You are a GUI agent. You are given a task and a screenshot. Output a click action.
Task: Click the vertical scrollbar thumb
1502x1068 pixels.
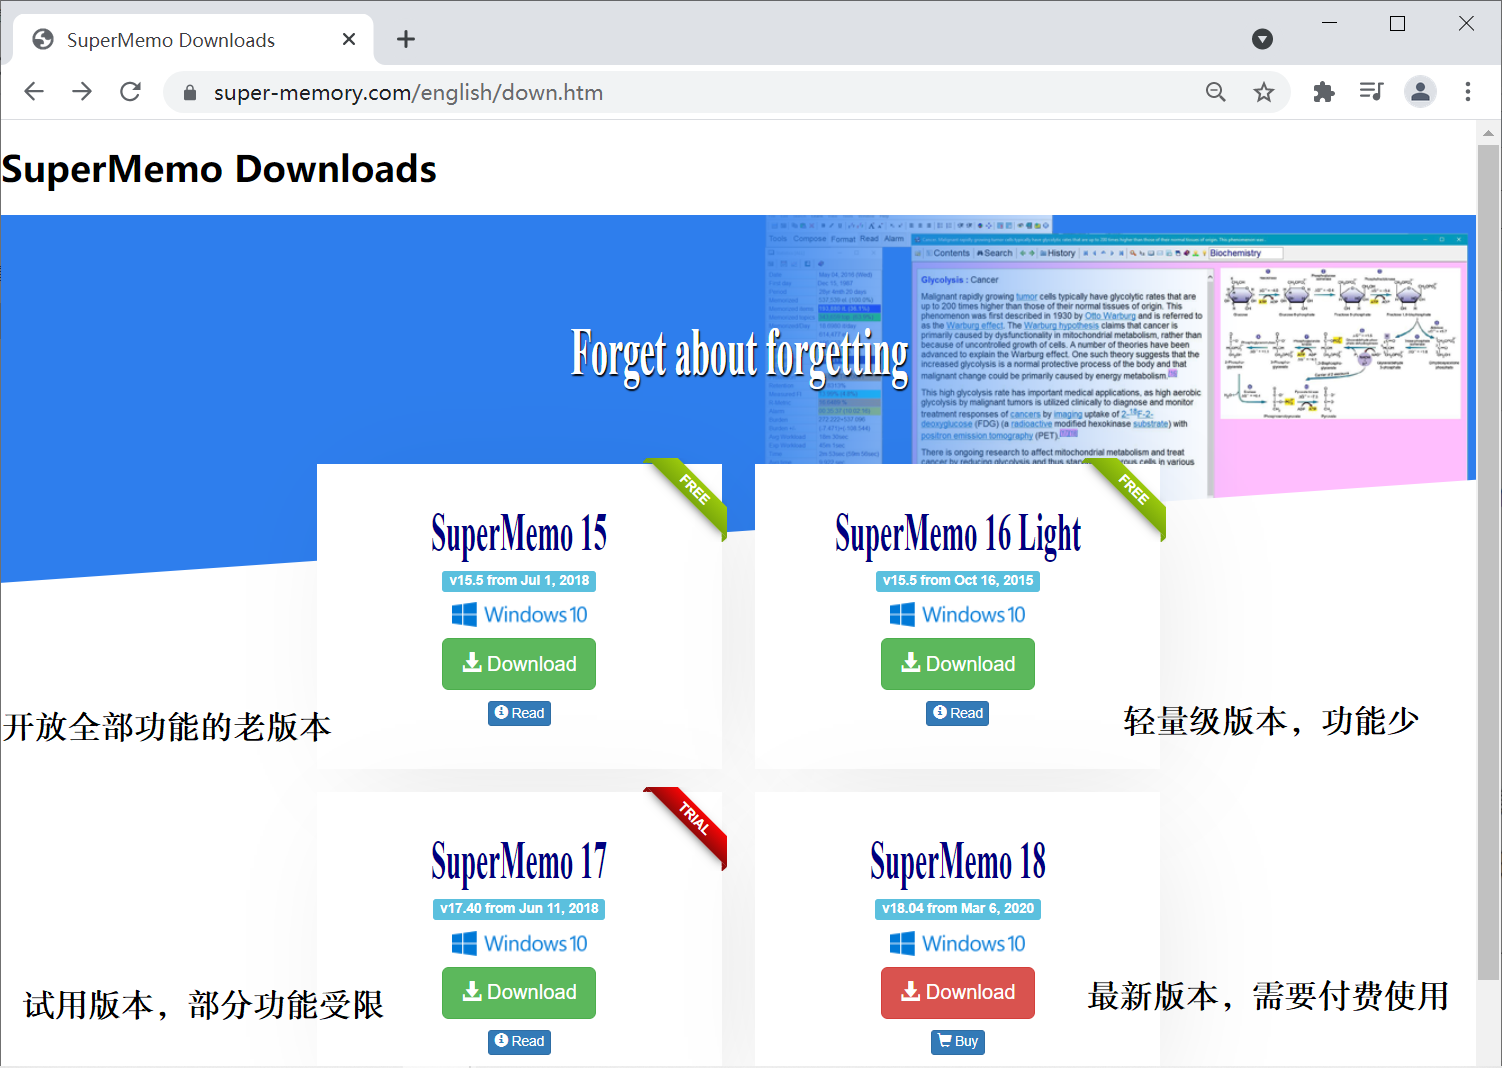[x=1488, y=560]
